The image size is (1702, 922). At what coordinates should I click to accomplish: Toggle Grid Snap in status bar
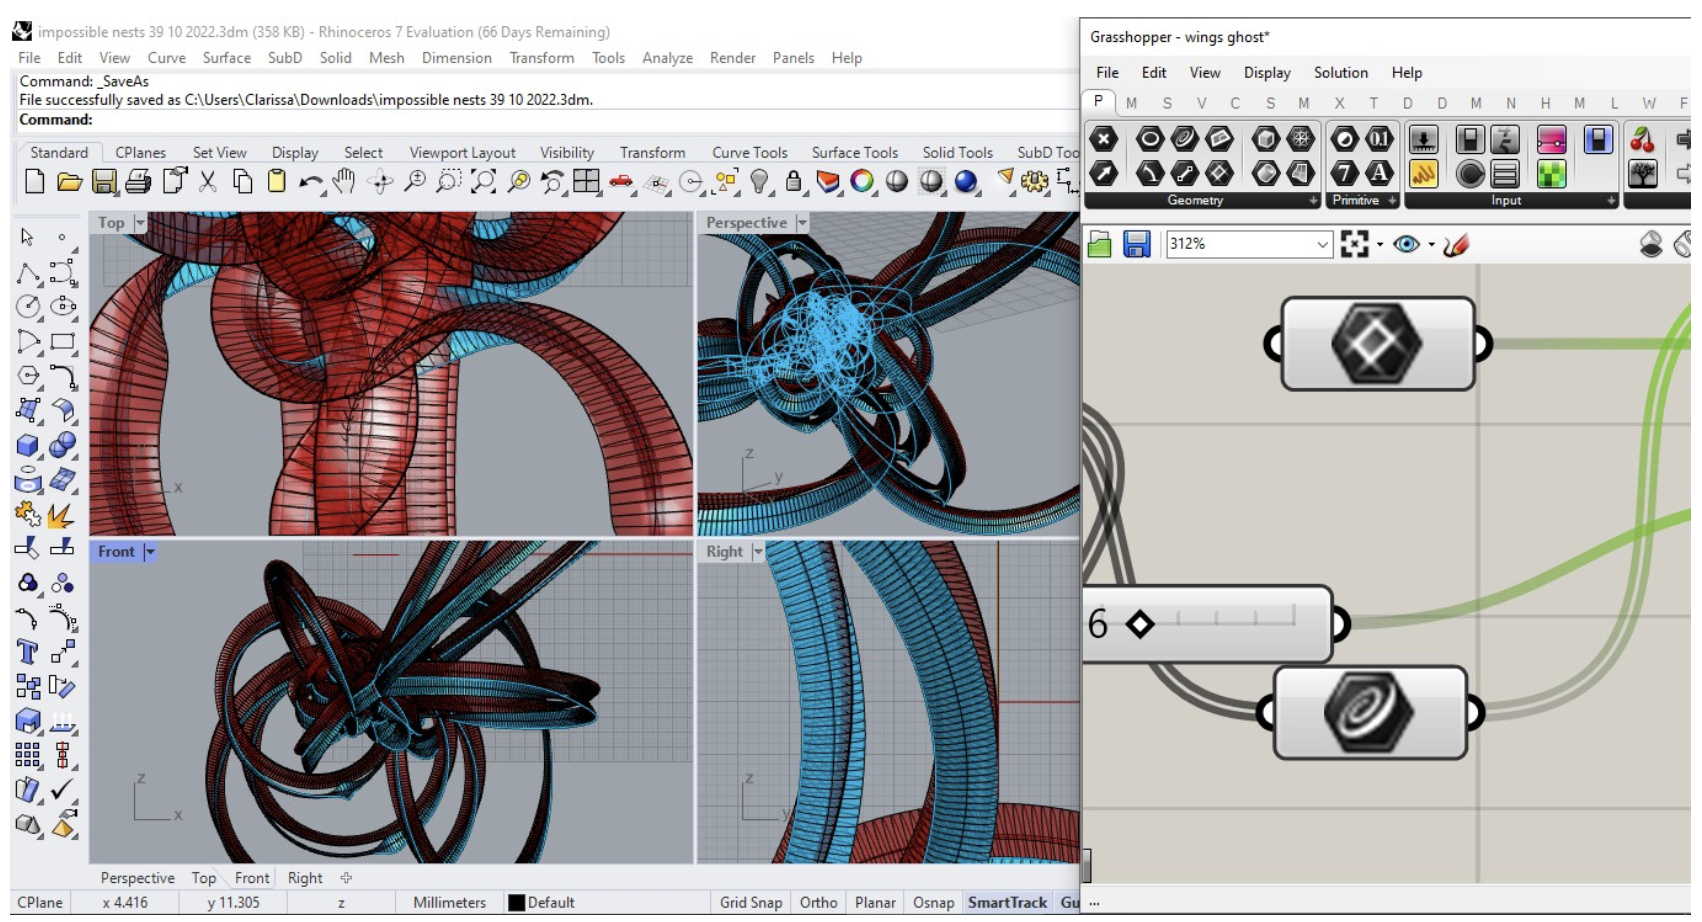(750, 902)
